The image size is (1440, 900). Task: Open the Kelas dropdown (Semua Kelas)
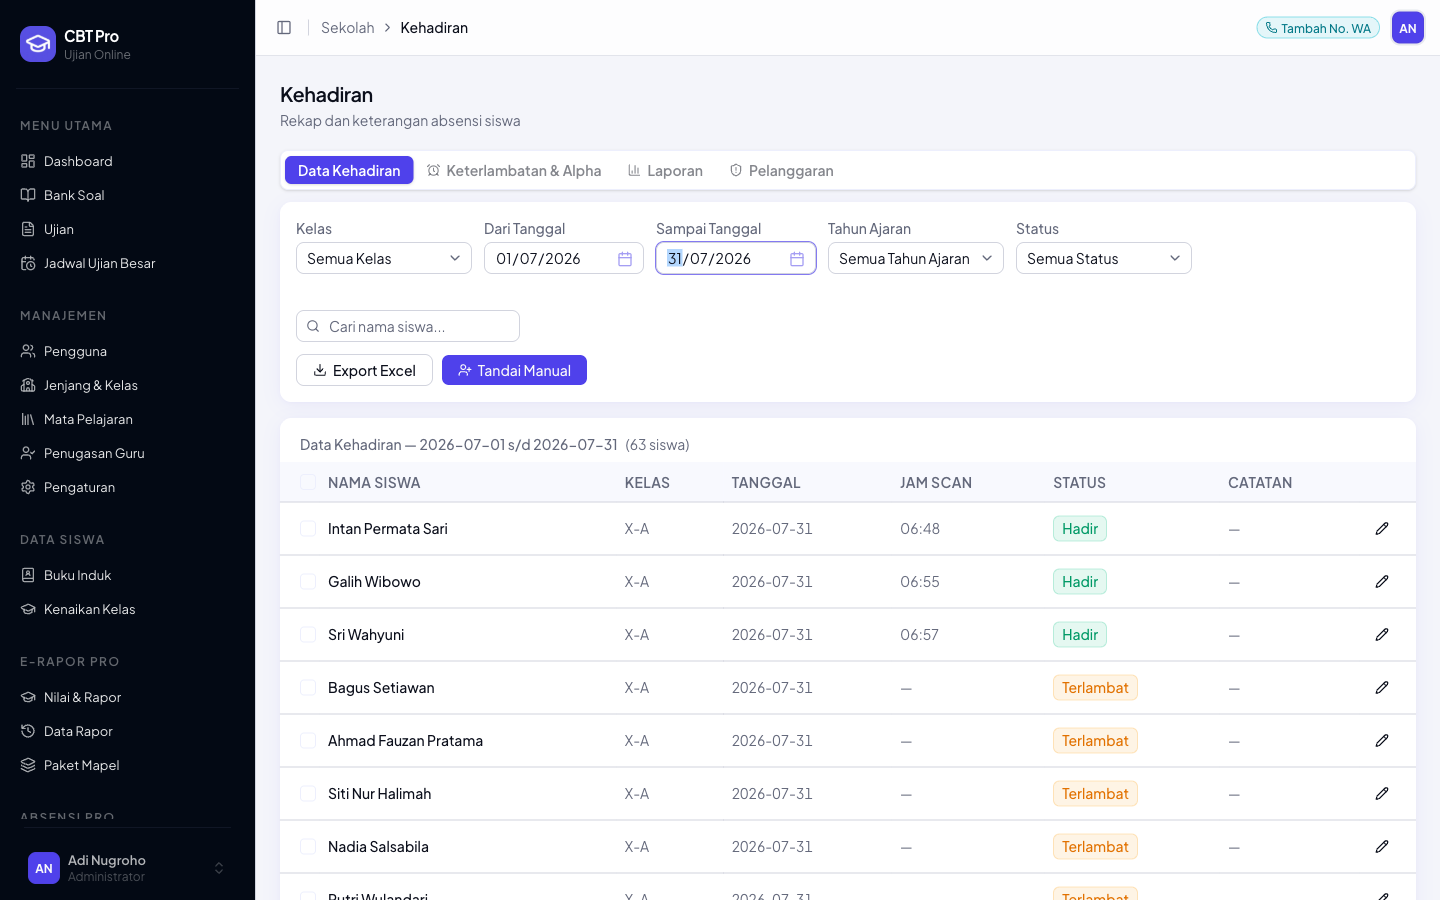[x=384, y=258]
